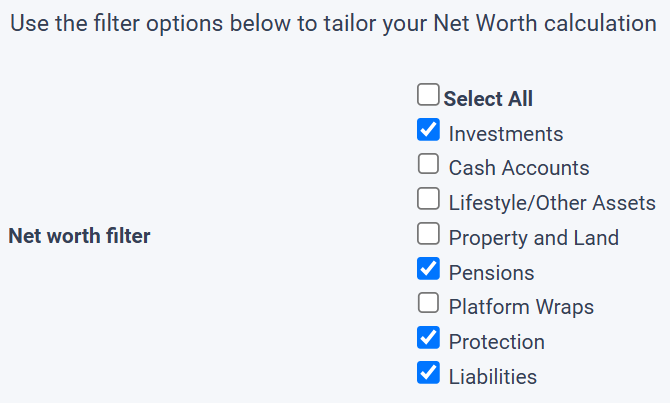Click the Investments label text
Viewport: 670px width, 403px height.
(x=506, y=134)
